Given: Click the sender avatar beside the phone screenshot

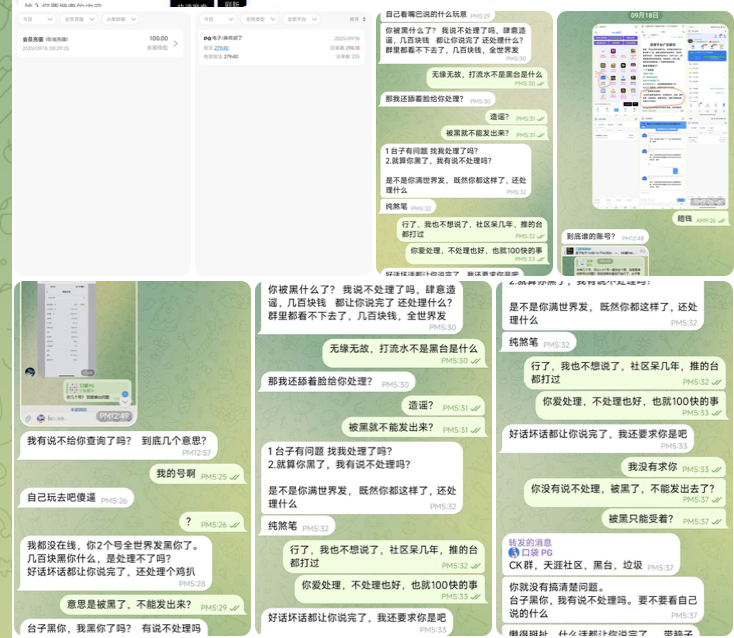Looking at the screenshot, I should [30, 372].
